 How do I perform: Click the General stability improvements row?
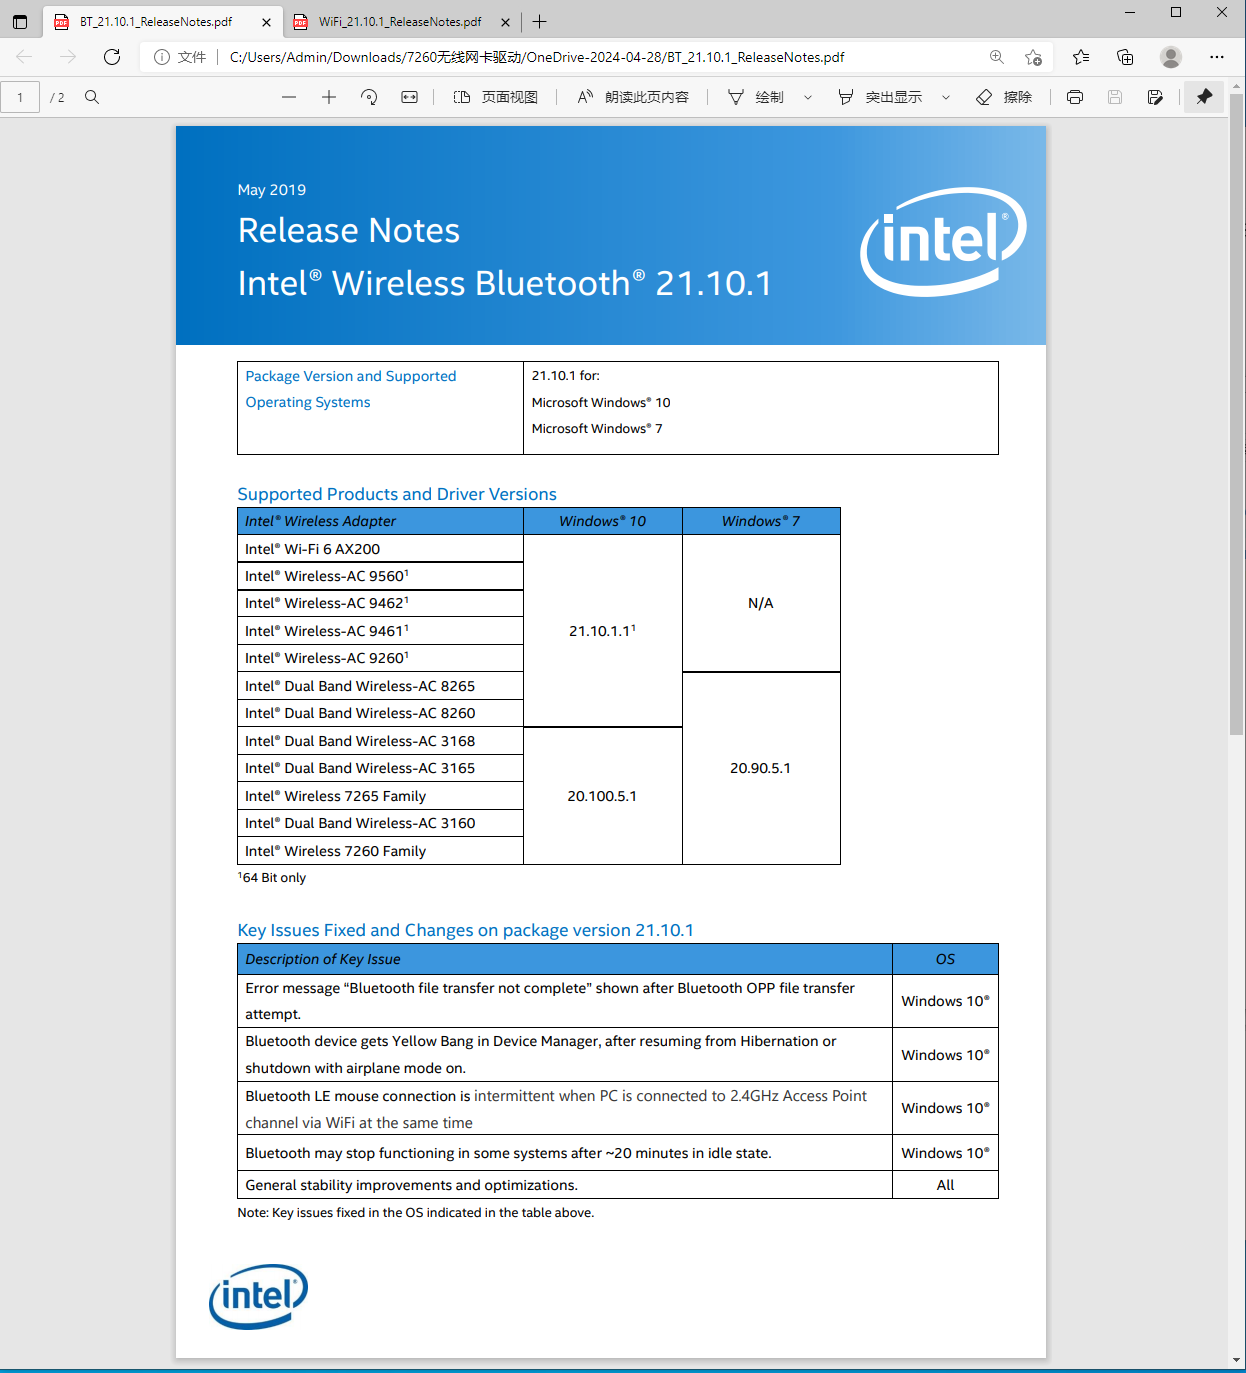pyautogui.click(x=617, y=1185)
